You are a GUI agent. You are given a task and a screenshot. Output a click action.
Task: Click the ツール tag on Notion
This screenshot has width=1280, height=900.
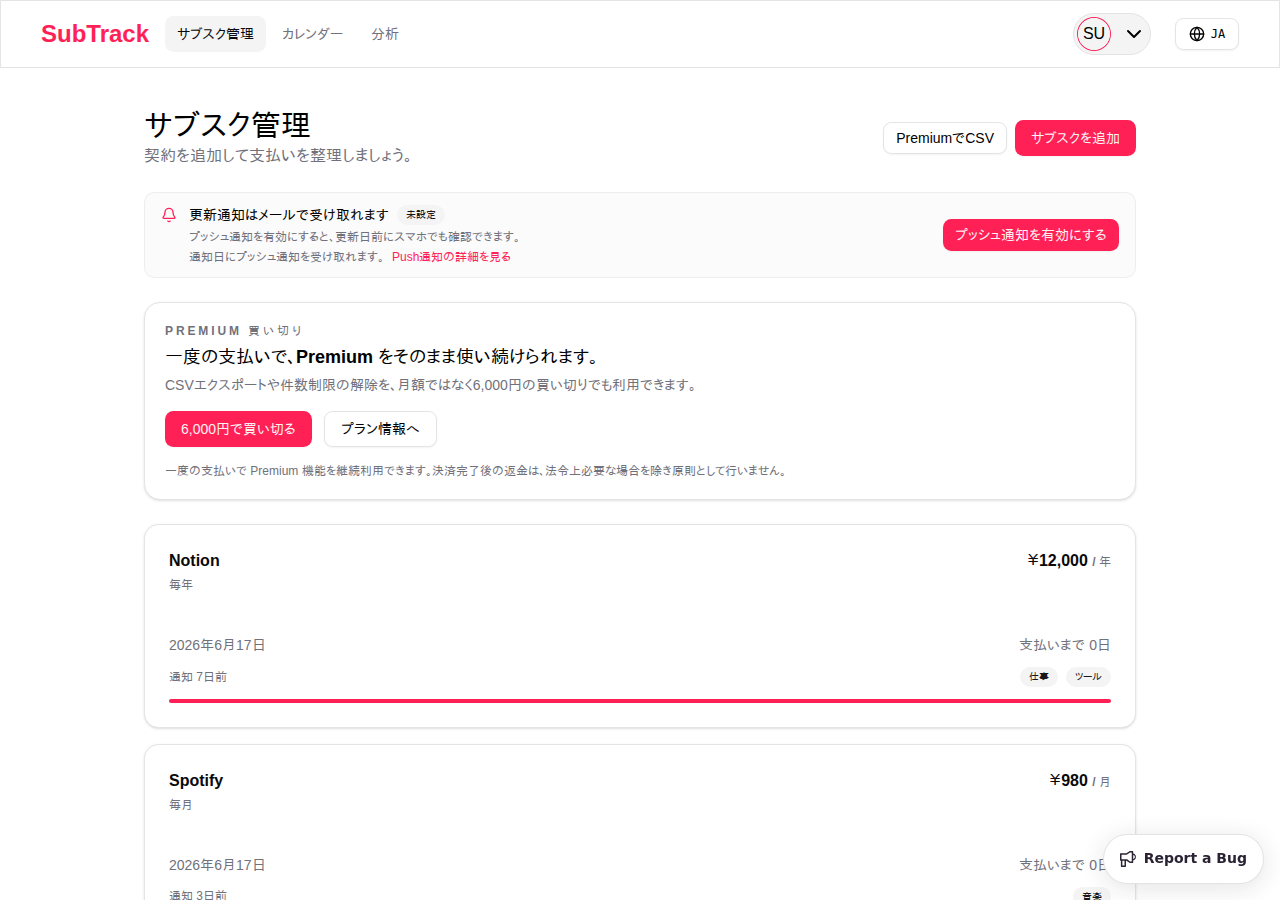tap(1088, 677)
